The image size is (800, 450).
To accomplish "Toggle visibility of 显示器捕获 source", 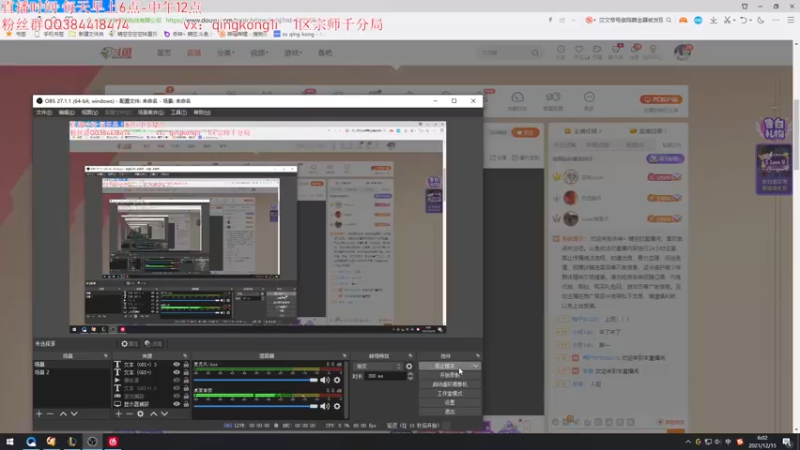I will (177, 404).
